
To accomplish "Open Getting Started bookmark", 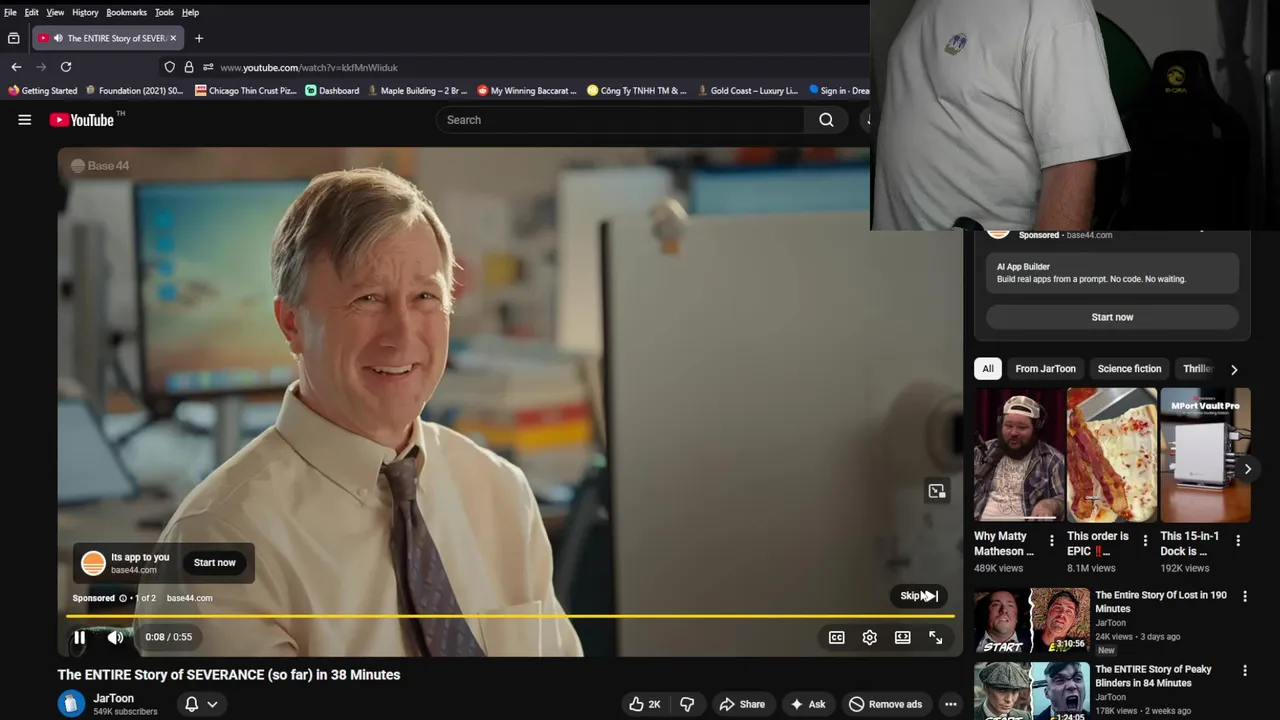I will coord(42,90).
